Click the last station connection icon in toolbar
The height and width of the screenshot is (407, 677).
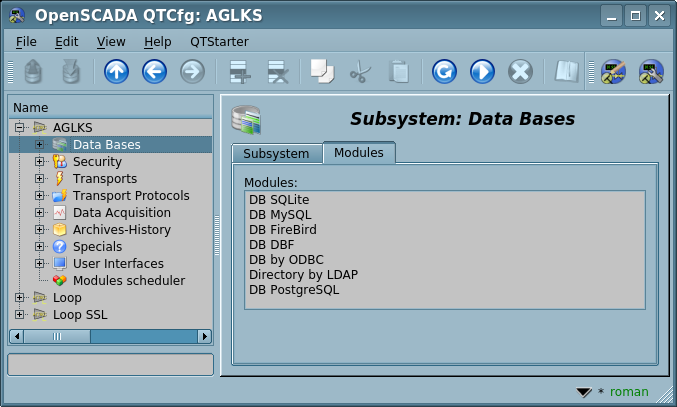point(651,72)
